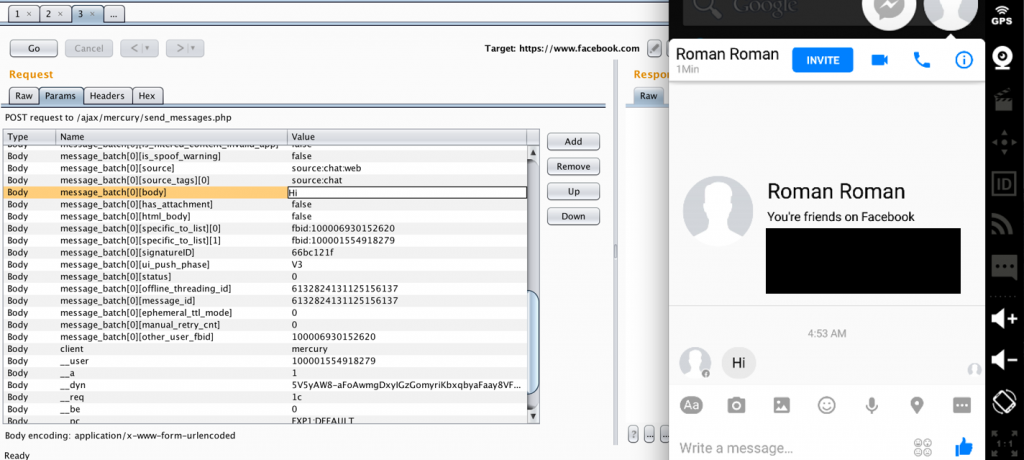The image size is (1024, 460).
Task: Sort by the Name column header
Action: click(171, 137)
